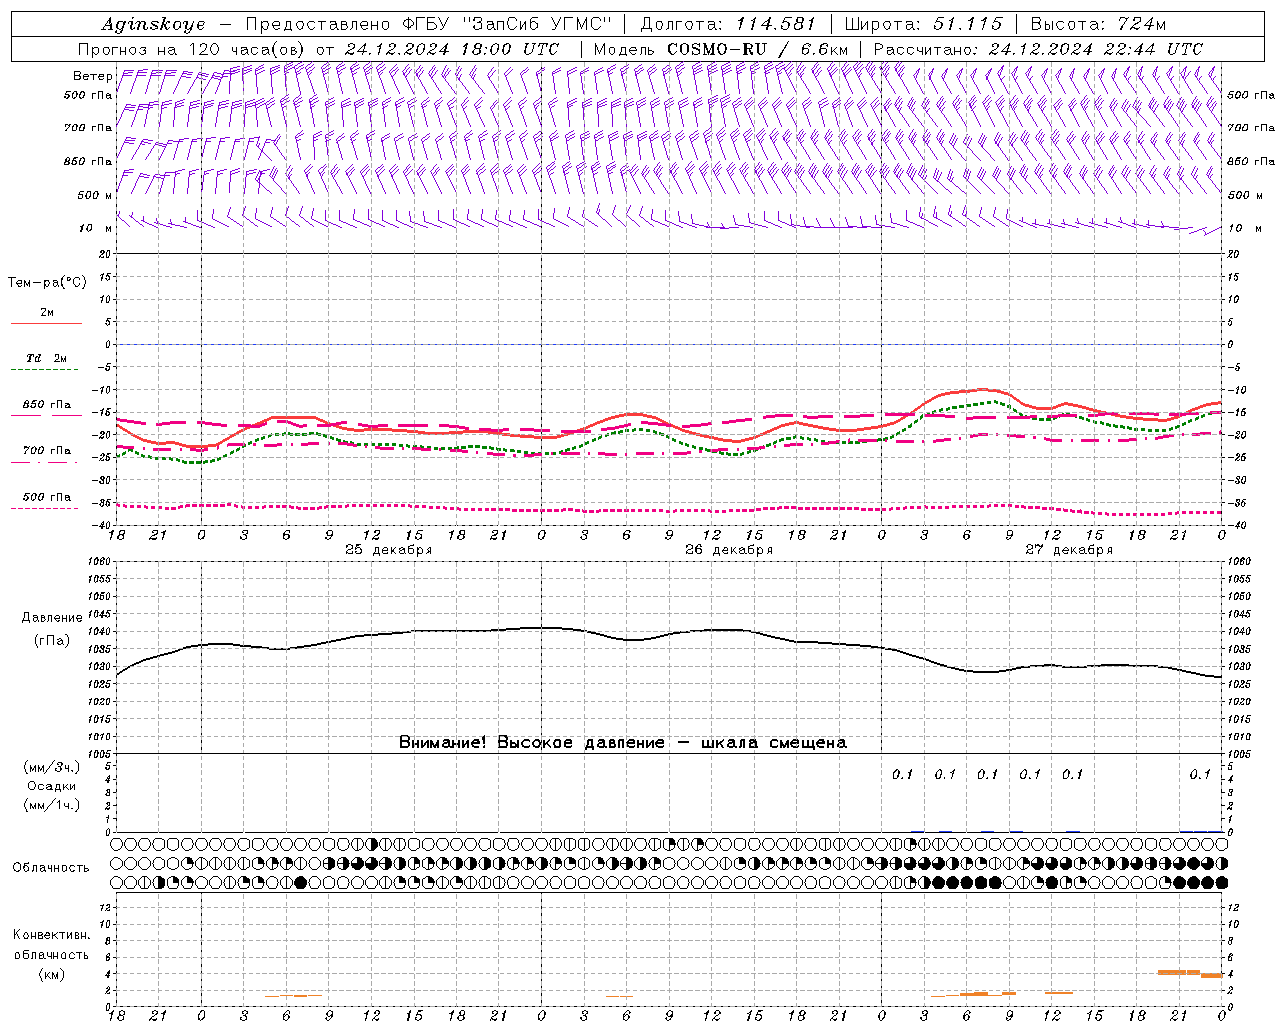Click the 'Давление' pressure panel label

pyautogui.click(x=51, y=618)
